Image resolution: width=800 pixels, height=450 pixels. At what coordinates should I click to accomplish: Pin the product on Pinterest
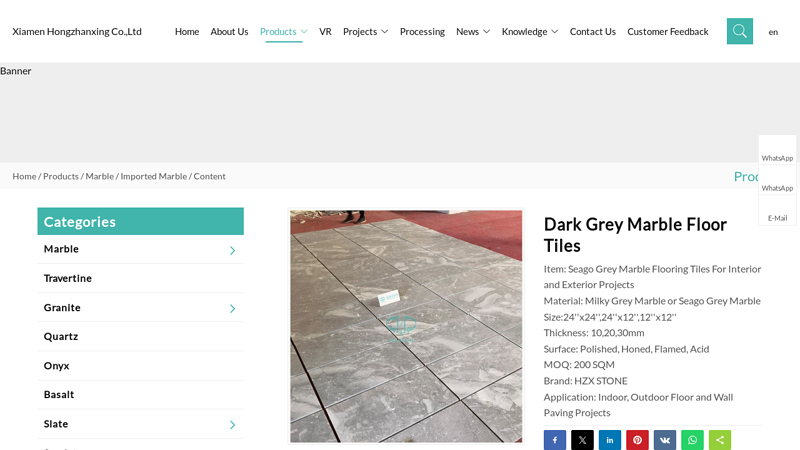[x=637, y=440]
